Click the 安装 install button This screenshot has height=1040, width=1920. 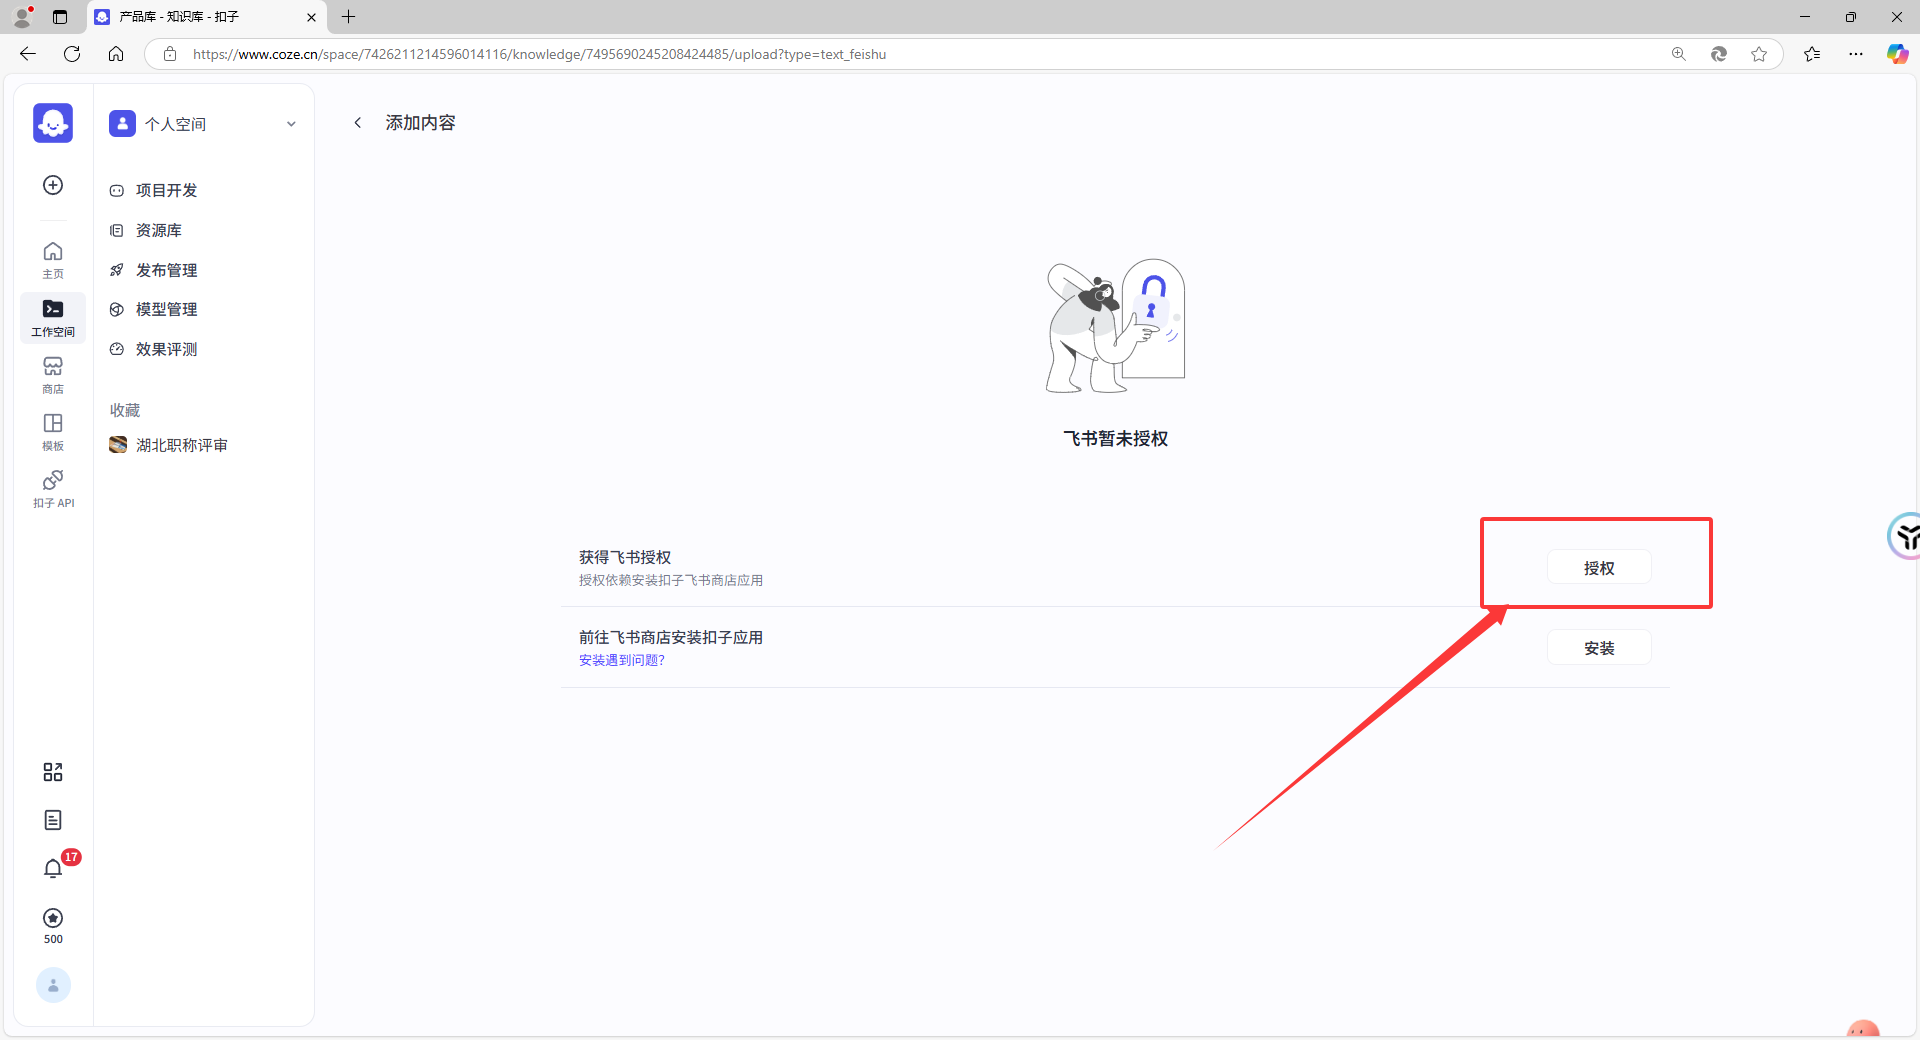[1599, 648]
